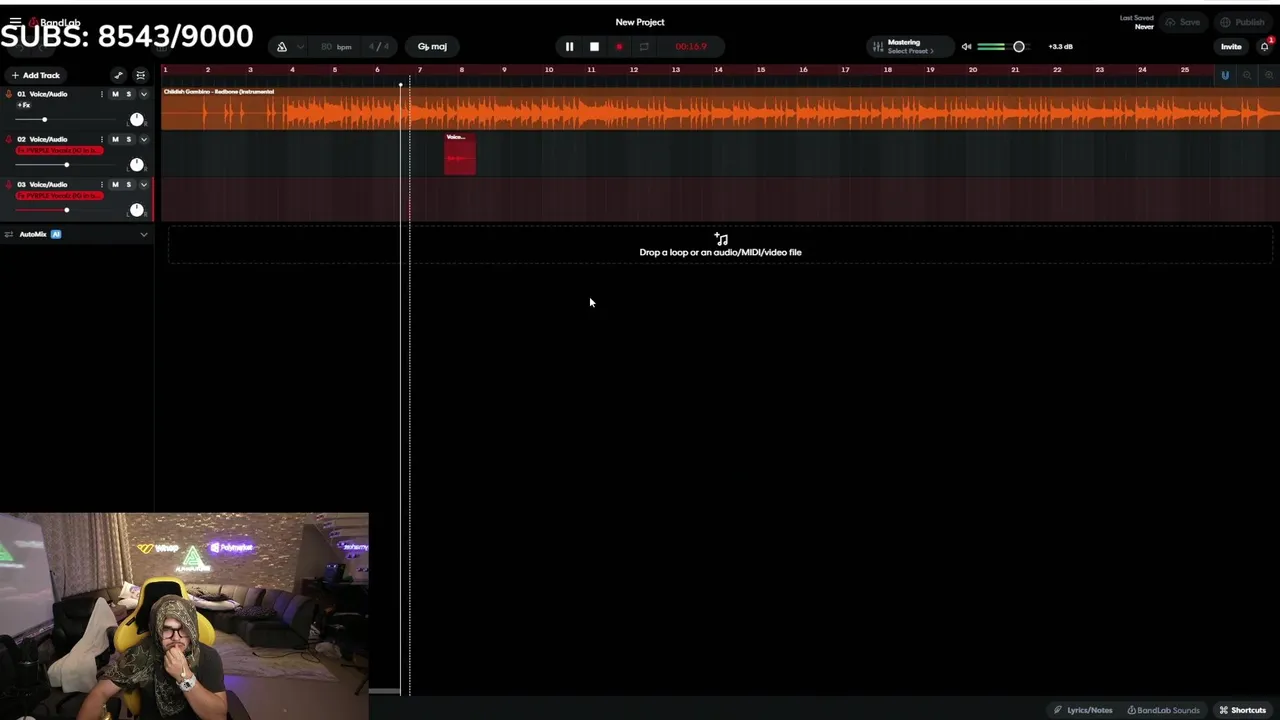Mute track 03 Voice/Audio
This screenshot has width=1280, height=720.
115,184
